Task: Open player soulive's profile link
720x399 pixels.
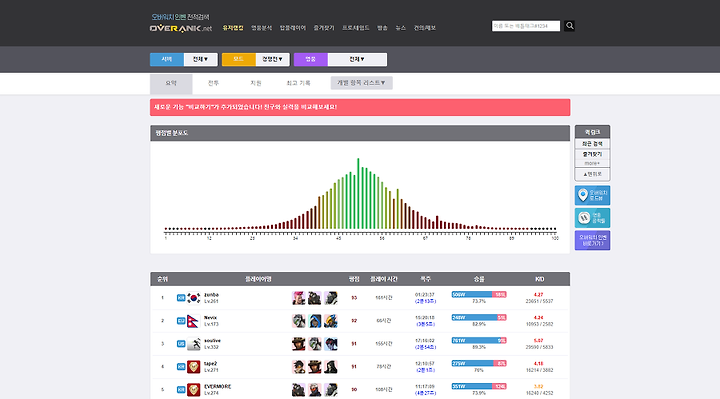Action: [x=212, y=341]
